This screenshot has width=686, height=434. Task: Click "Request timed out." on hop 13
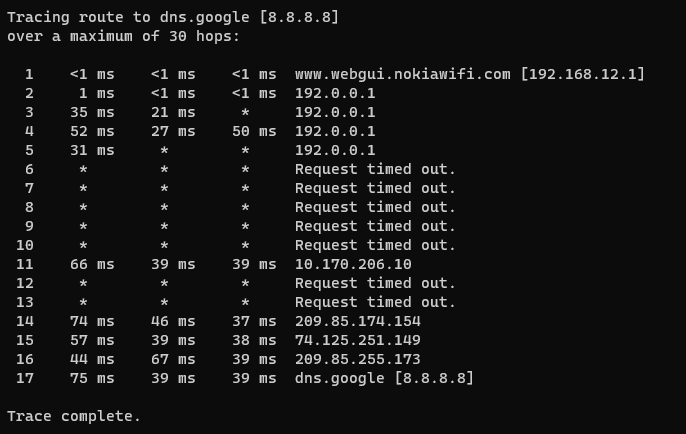375,302
